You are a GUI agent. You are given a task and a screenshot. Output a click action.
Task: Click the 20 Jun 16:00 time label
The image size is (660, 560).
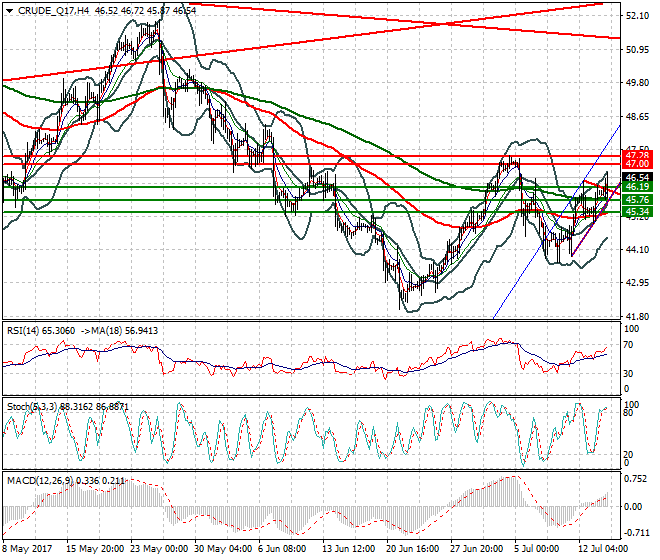pos(413,549)
